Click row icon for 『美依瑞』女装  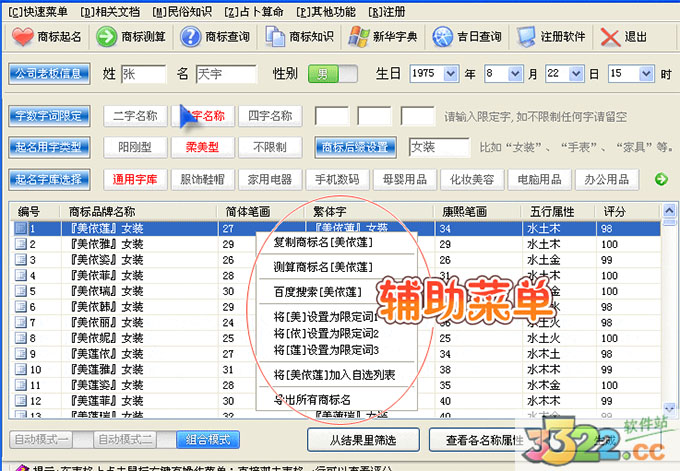20,291
